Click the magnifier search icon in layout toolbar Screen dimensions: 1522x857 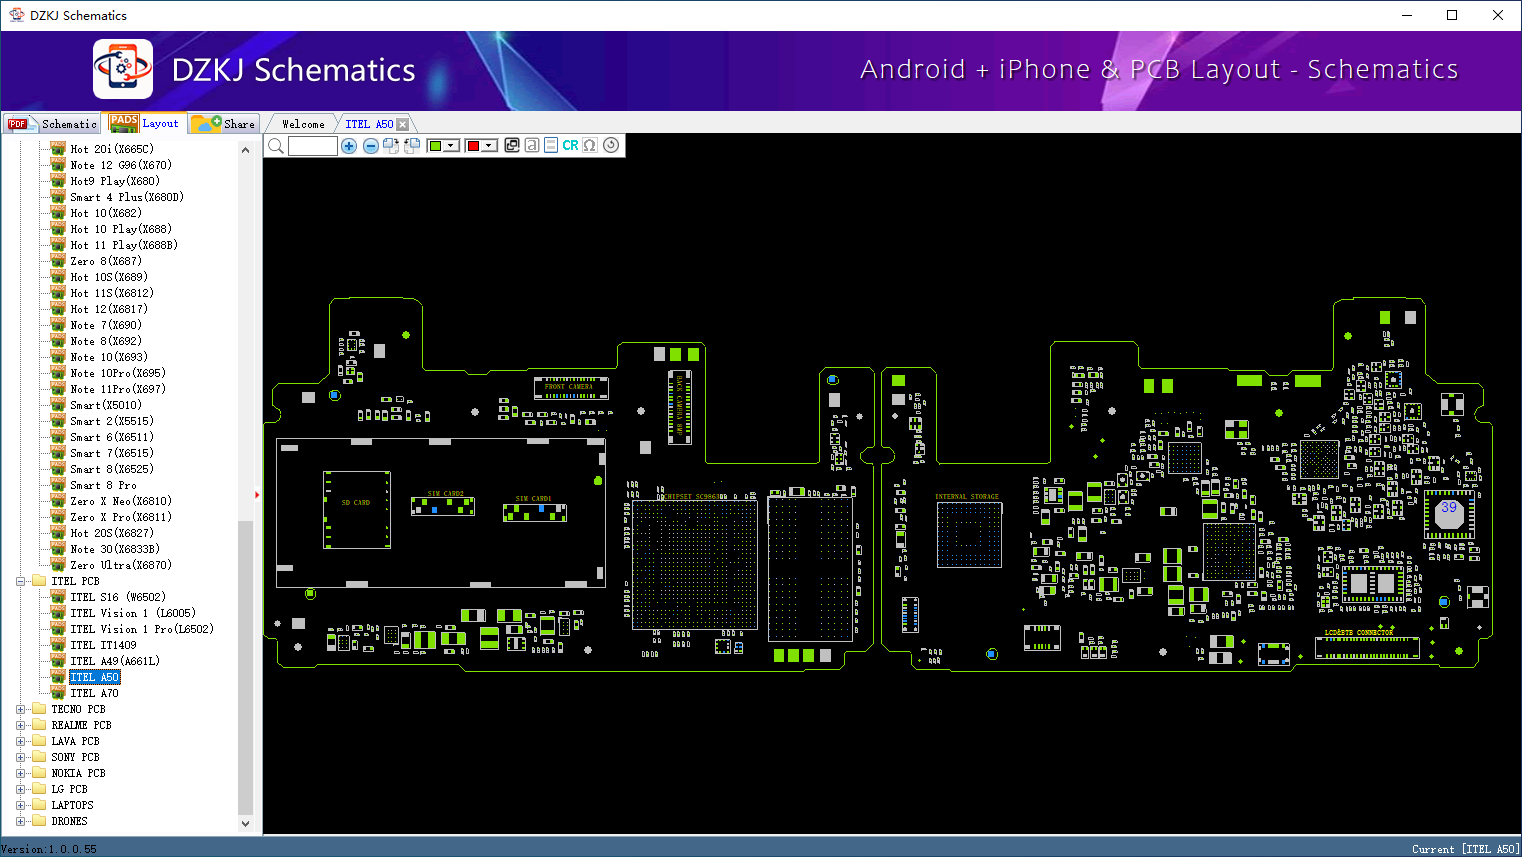point(276,146)
